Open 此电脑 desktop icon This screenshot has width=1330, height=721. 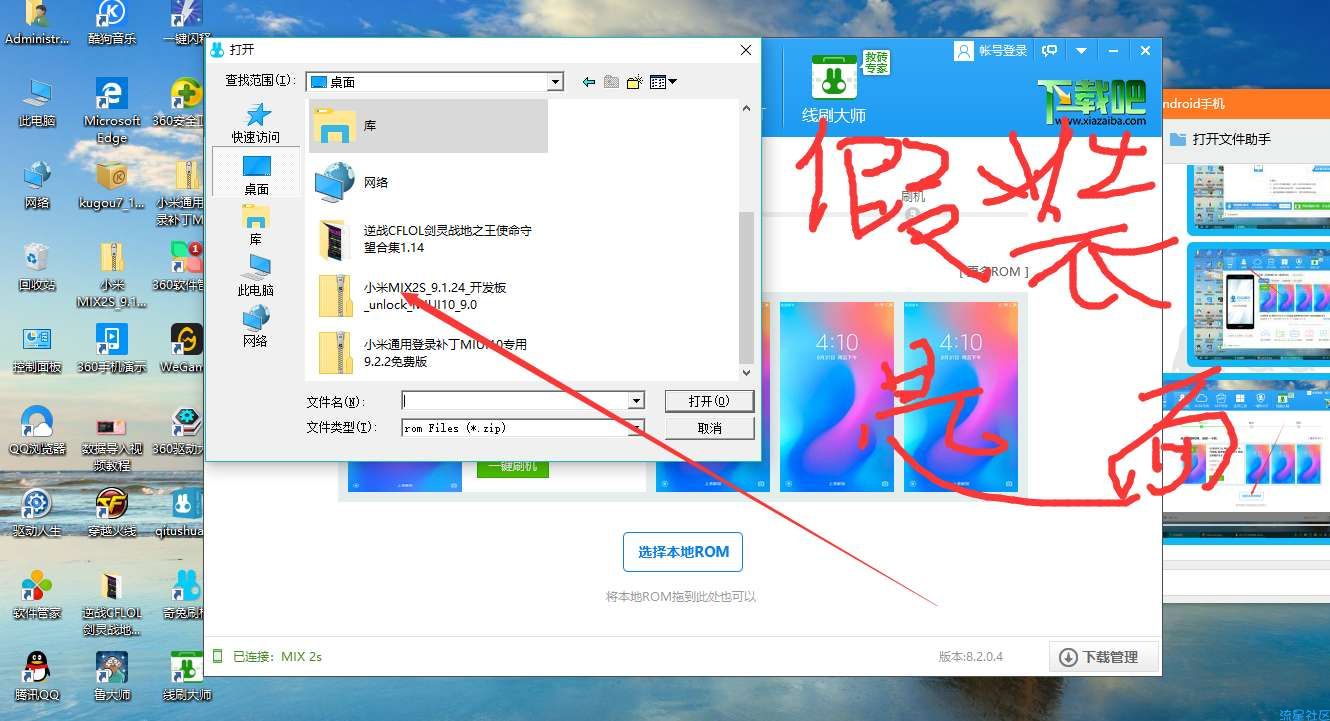click(37, 104)
